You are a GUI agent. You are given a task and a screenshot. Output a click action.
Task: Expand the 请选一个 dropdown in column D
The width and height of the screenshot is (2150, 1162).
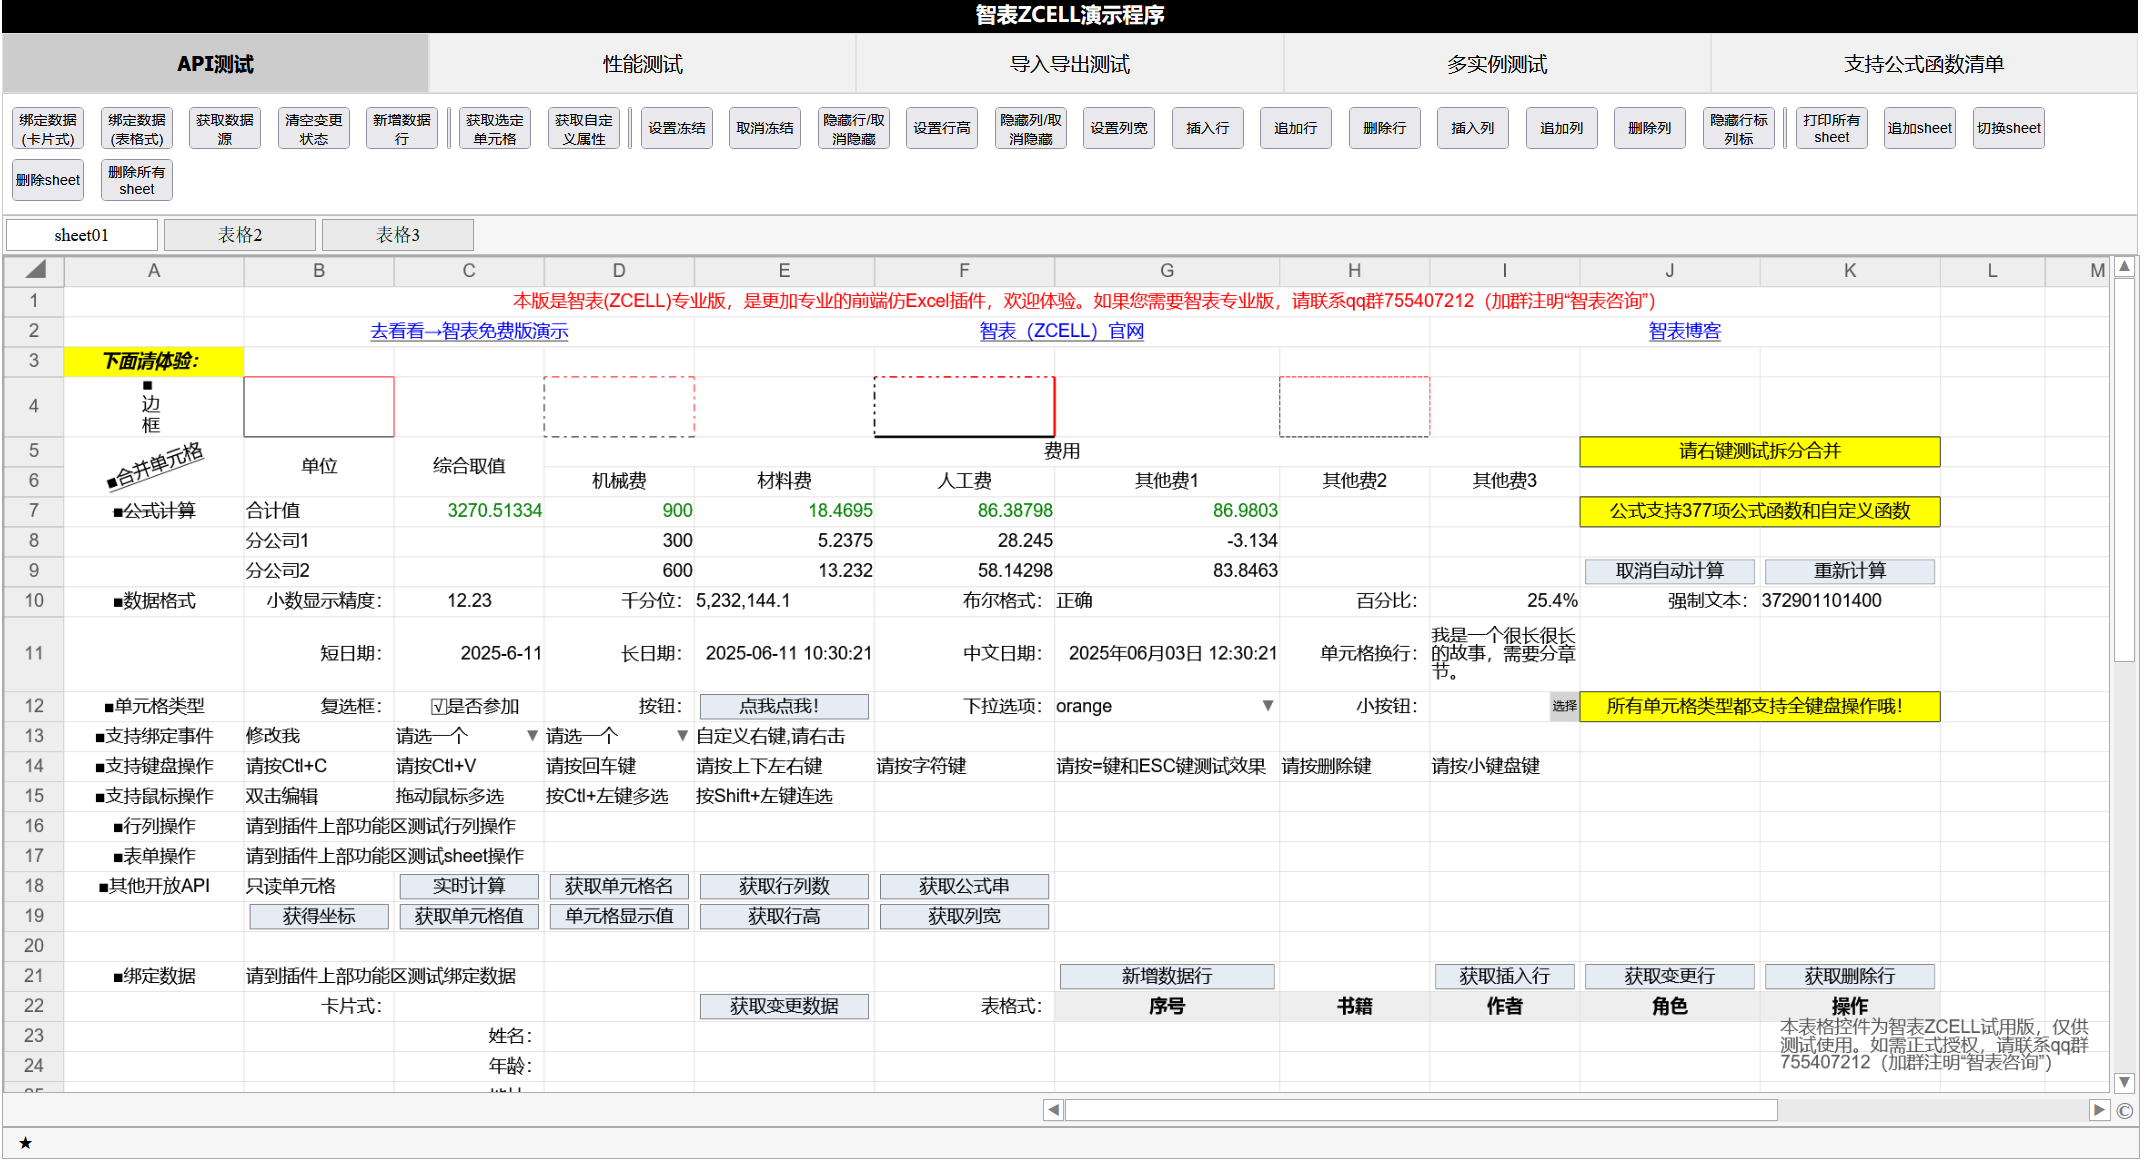click(x=682, y=736)
